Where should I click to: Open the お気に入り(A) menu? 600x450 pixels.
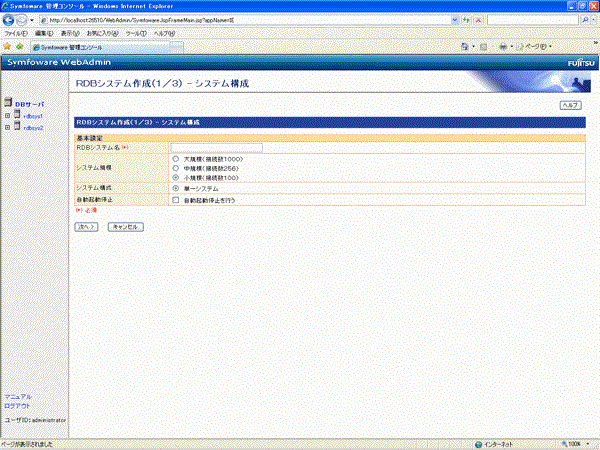(x=102, y=34)
